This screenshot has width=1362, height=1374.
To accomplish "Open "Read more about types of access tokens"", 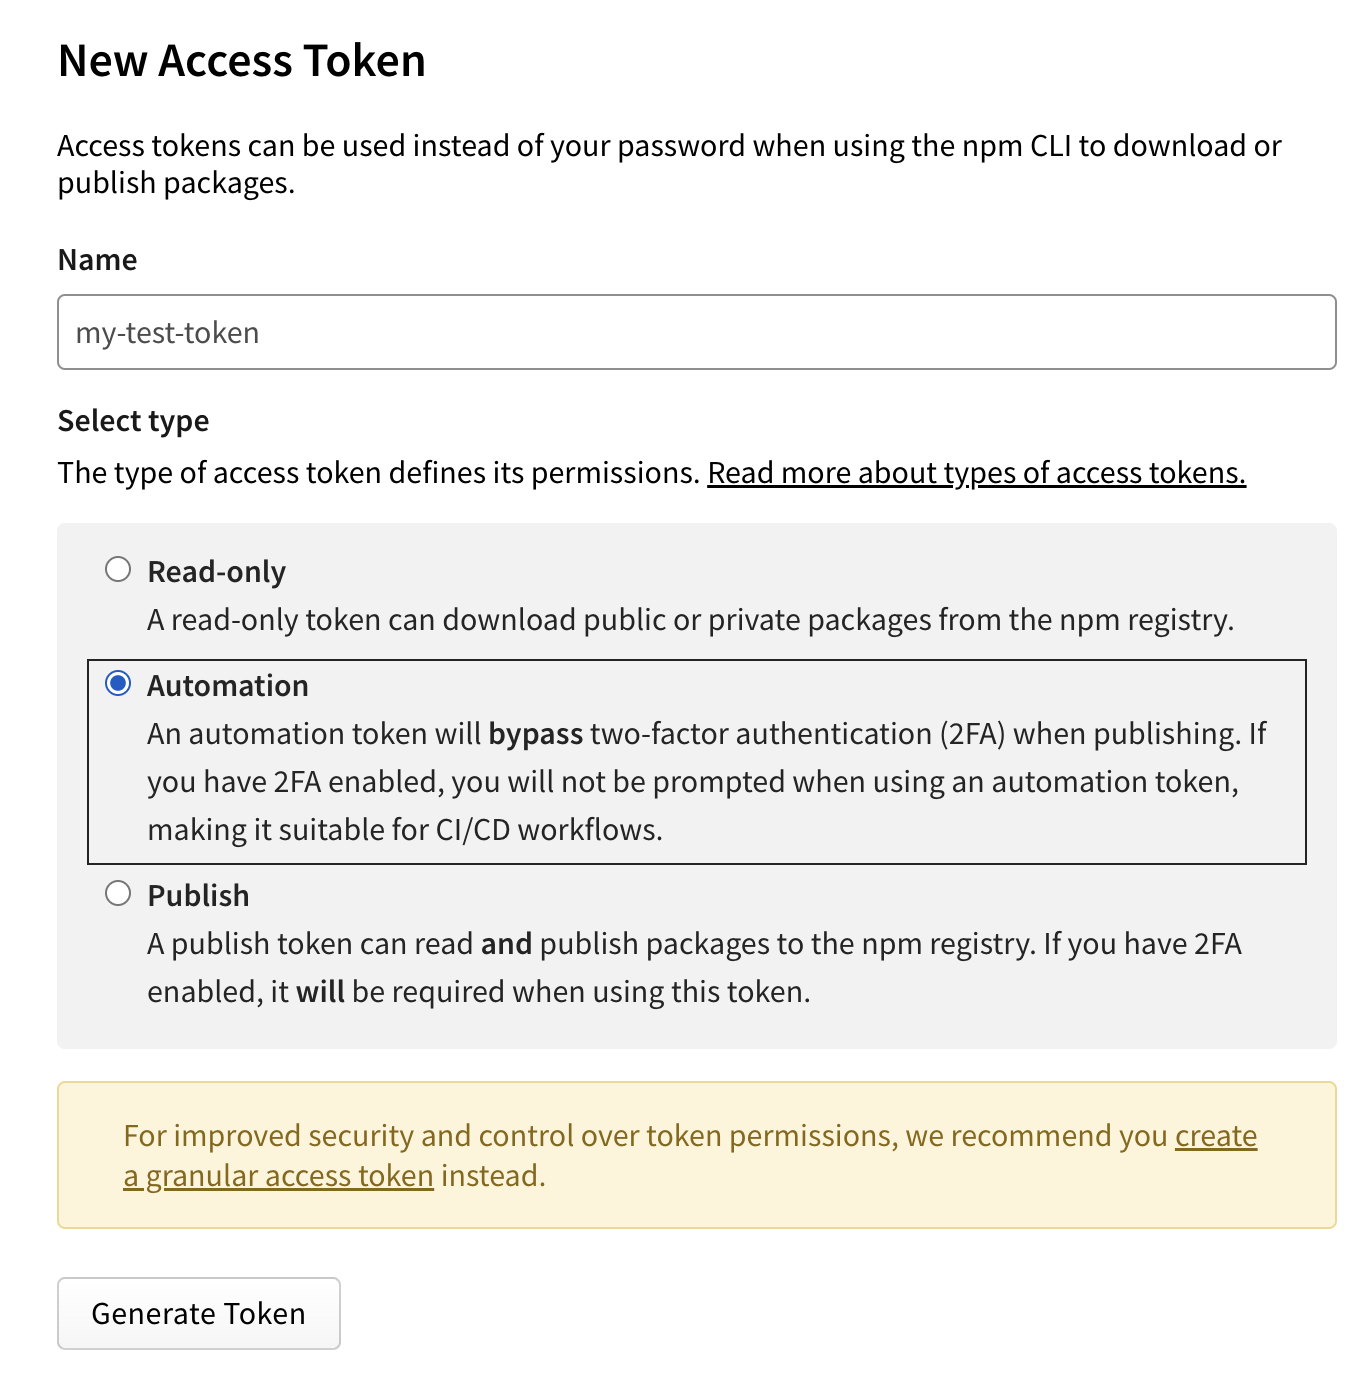I will 976,472.
